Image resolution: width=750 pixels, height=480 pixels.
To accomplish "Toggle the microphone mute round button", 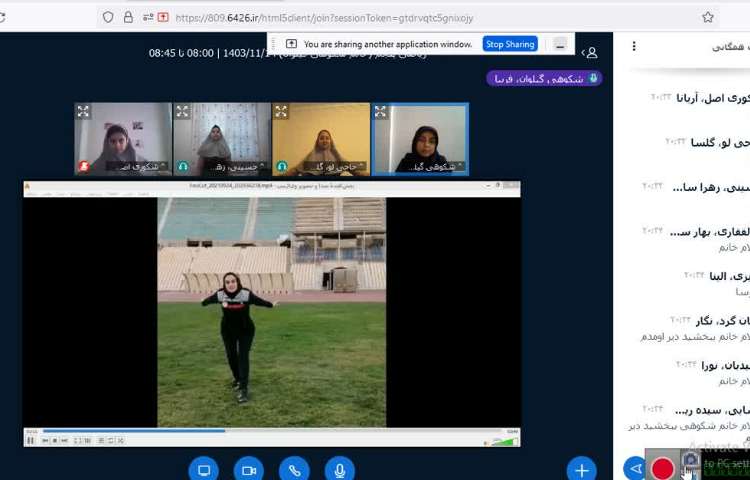I will 340,470.
